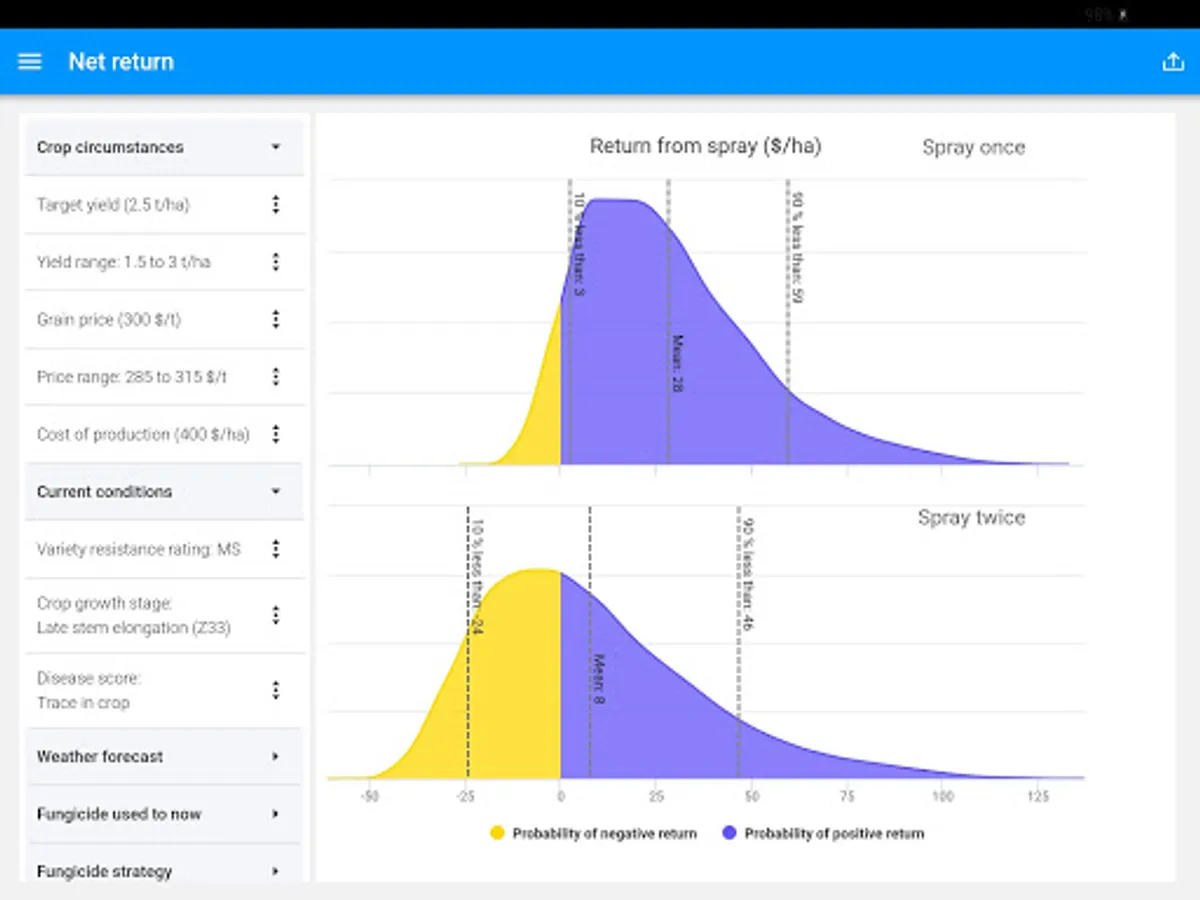Open options for Yield range: 1.5 to 3 t/ha

click(x=276, y=262)
